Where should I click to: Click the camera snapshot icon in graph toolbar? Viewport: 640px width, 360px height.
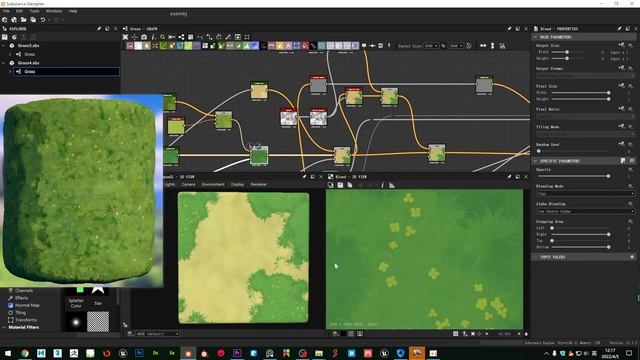click(x=144, y=37)
